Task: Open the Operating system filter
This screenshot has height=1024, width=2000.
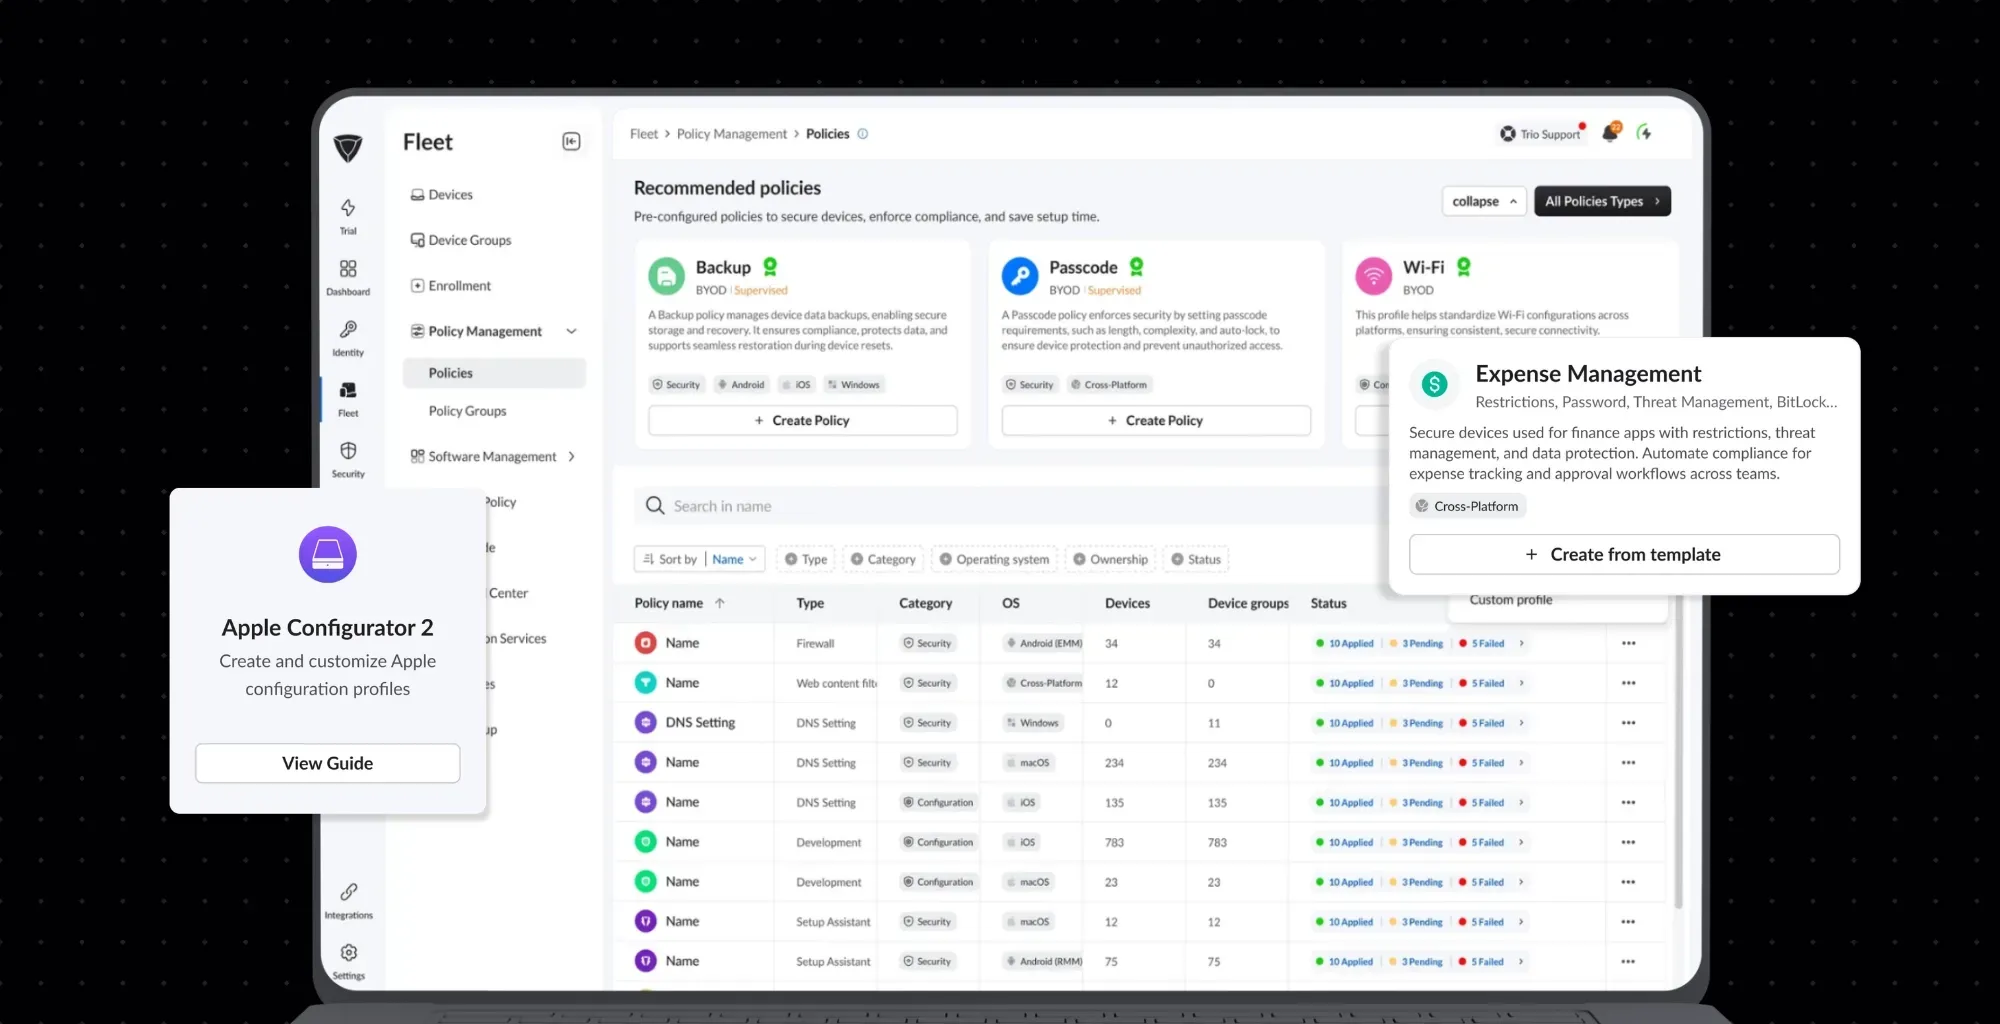Action: (x=994, y=559)
